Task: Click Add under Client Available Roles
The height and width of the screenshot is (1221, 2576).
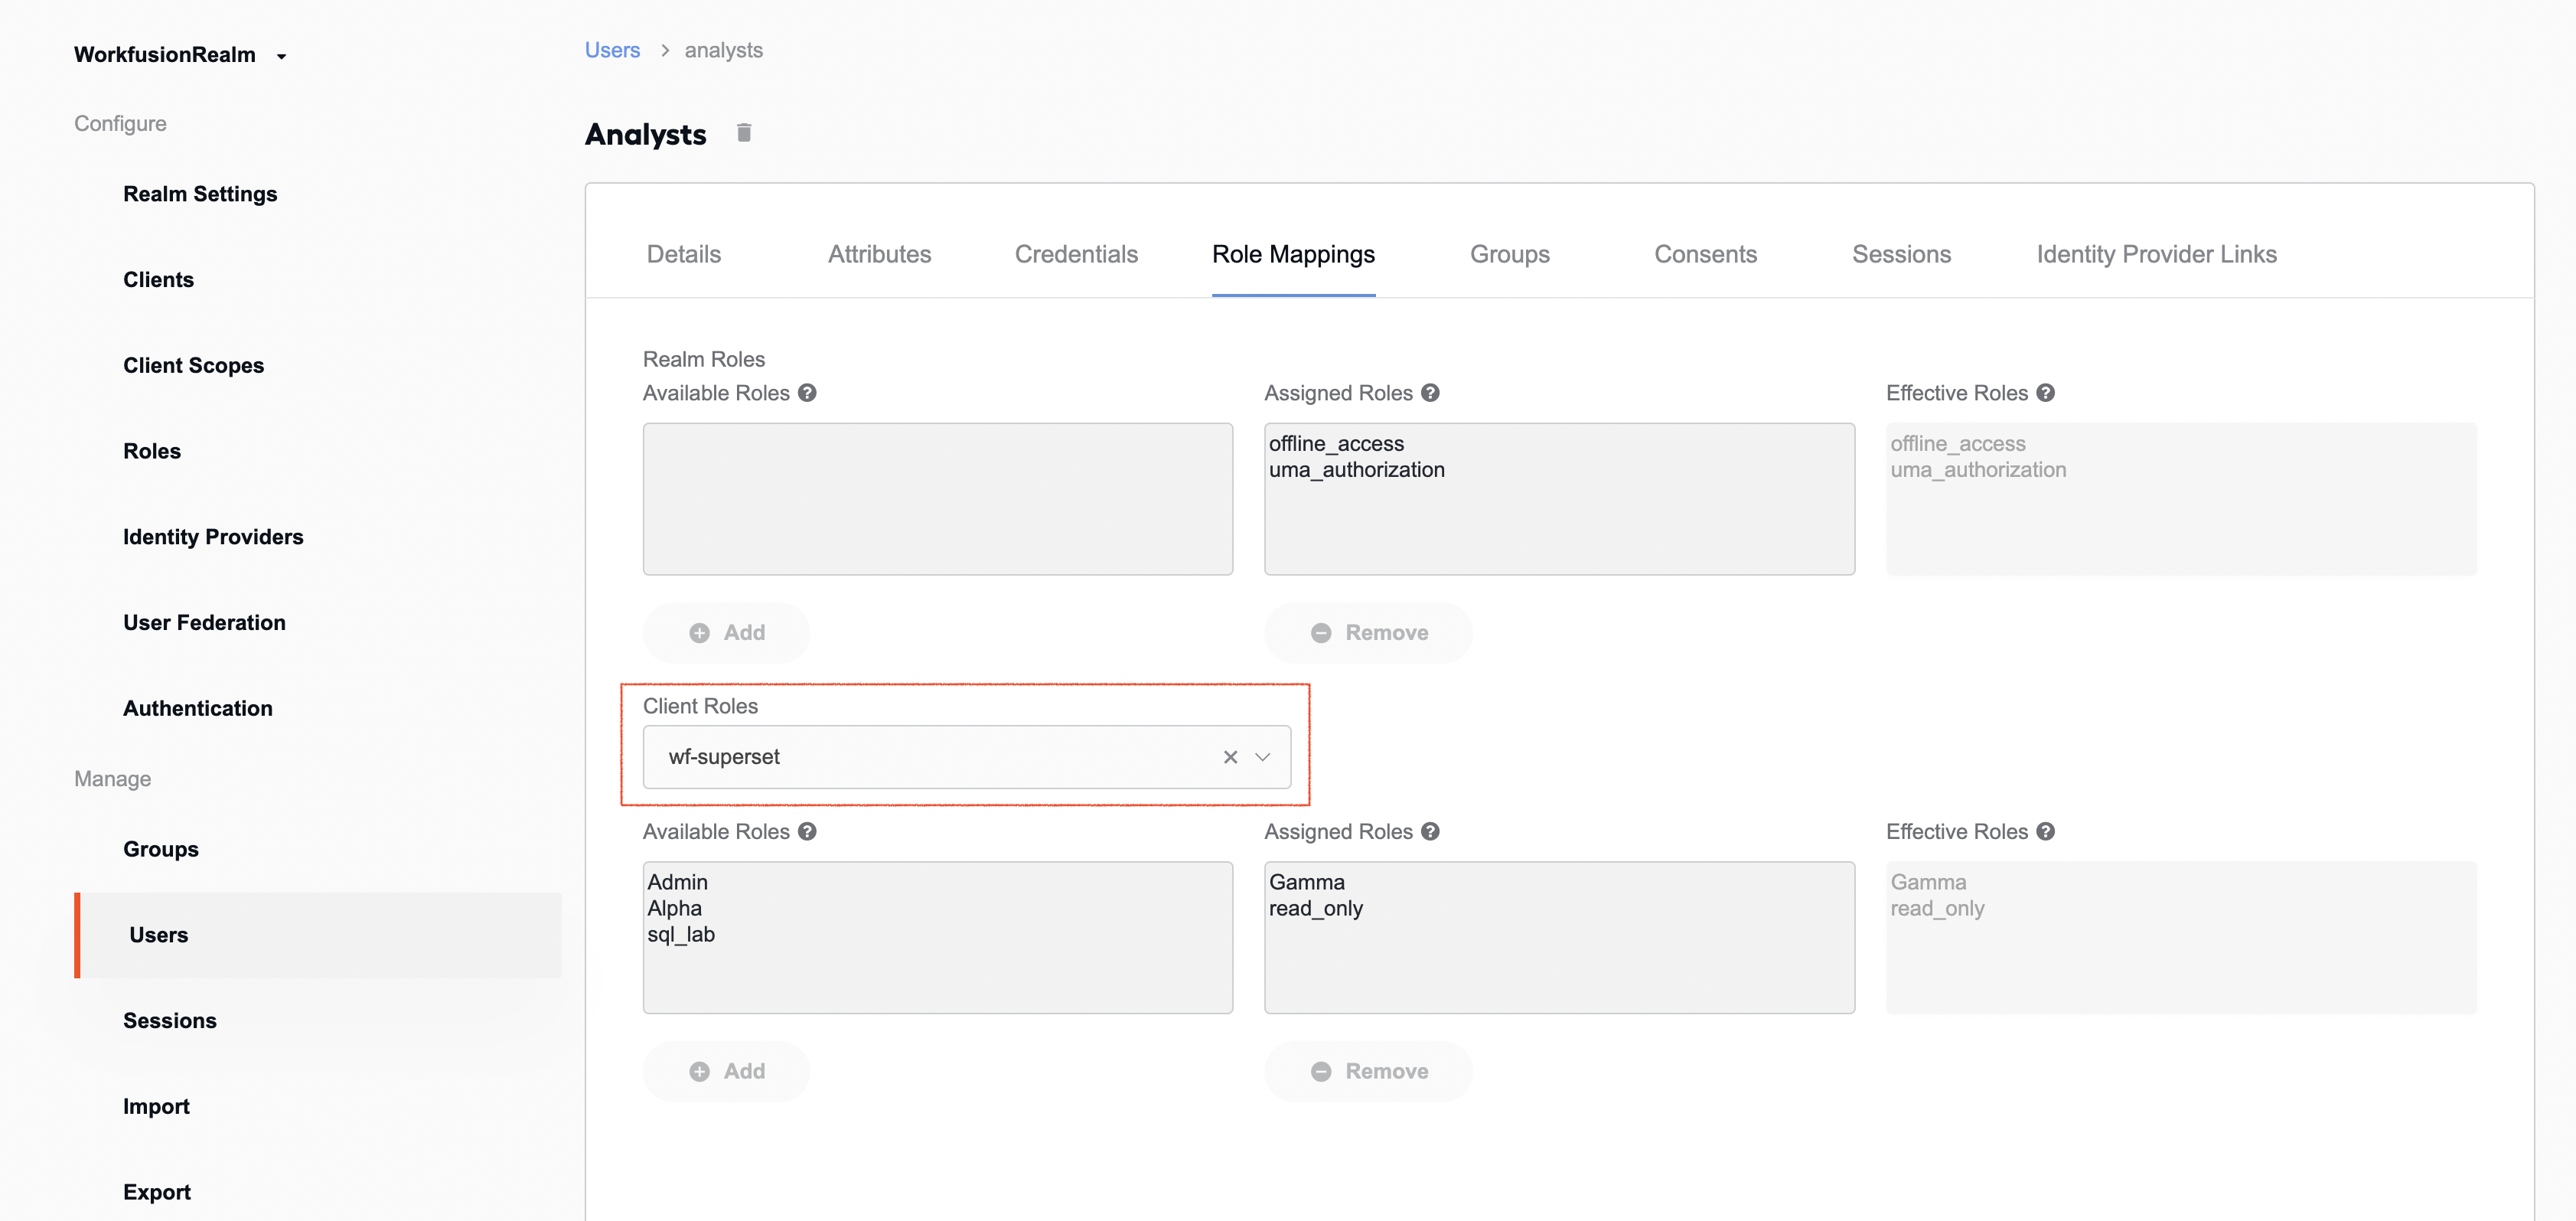Action: coord(726,1071)
